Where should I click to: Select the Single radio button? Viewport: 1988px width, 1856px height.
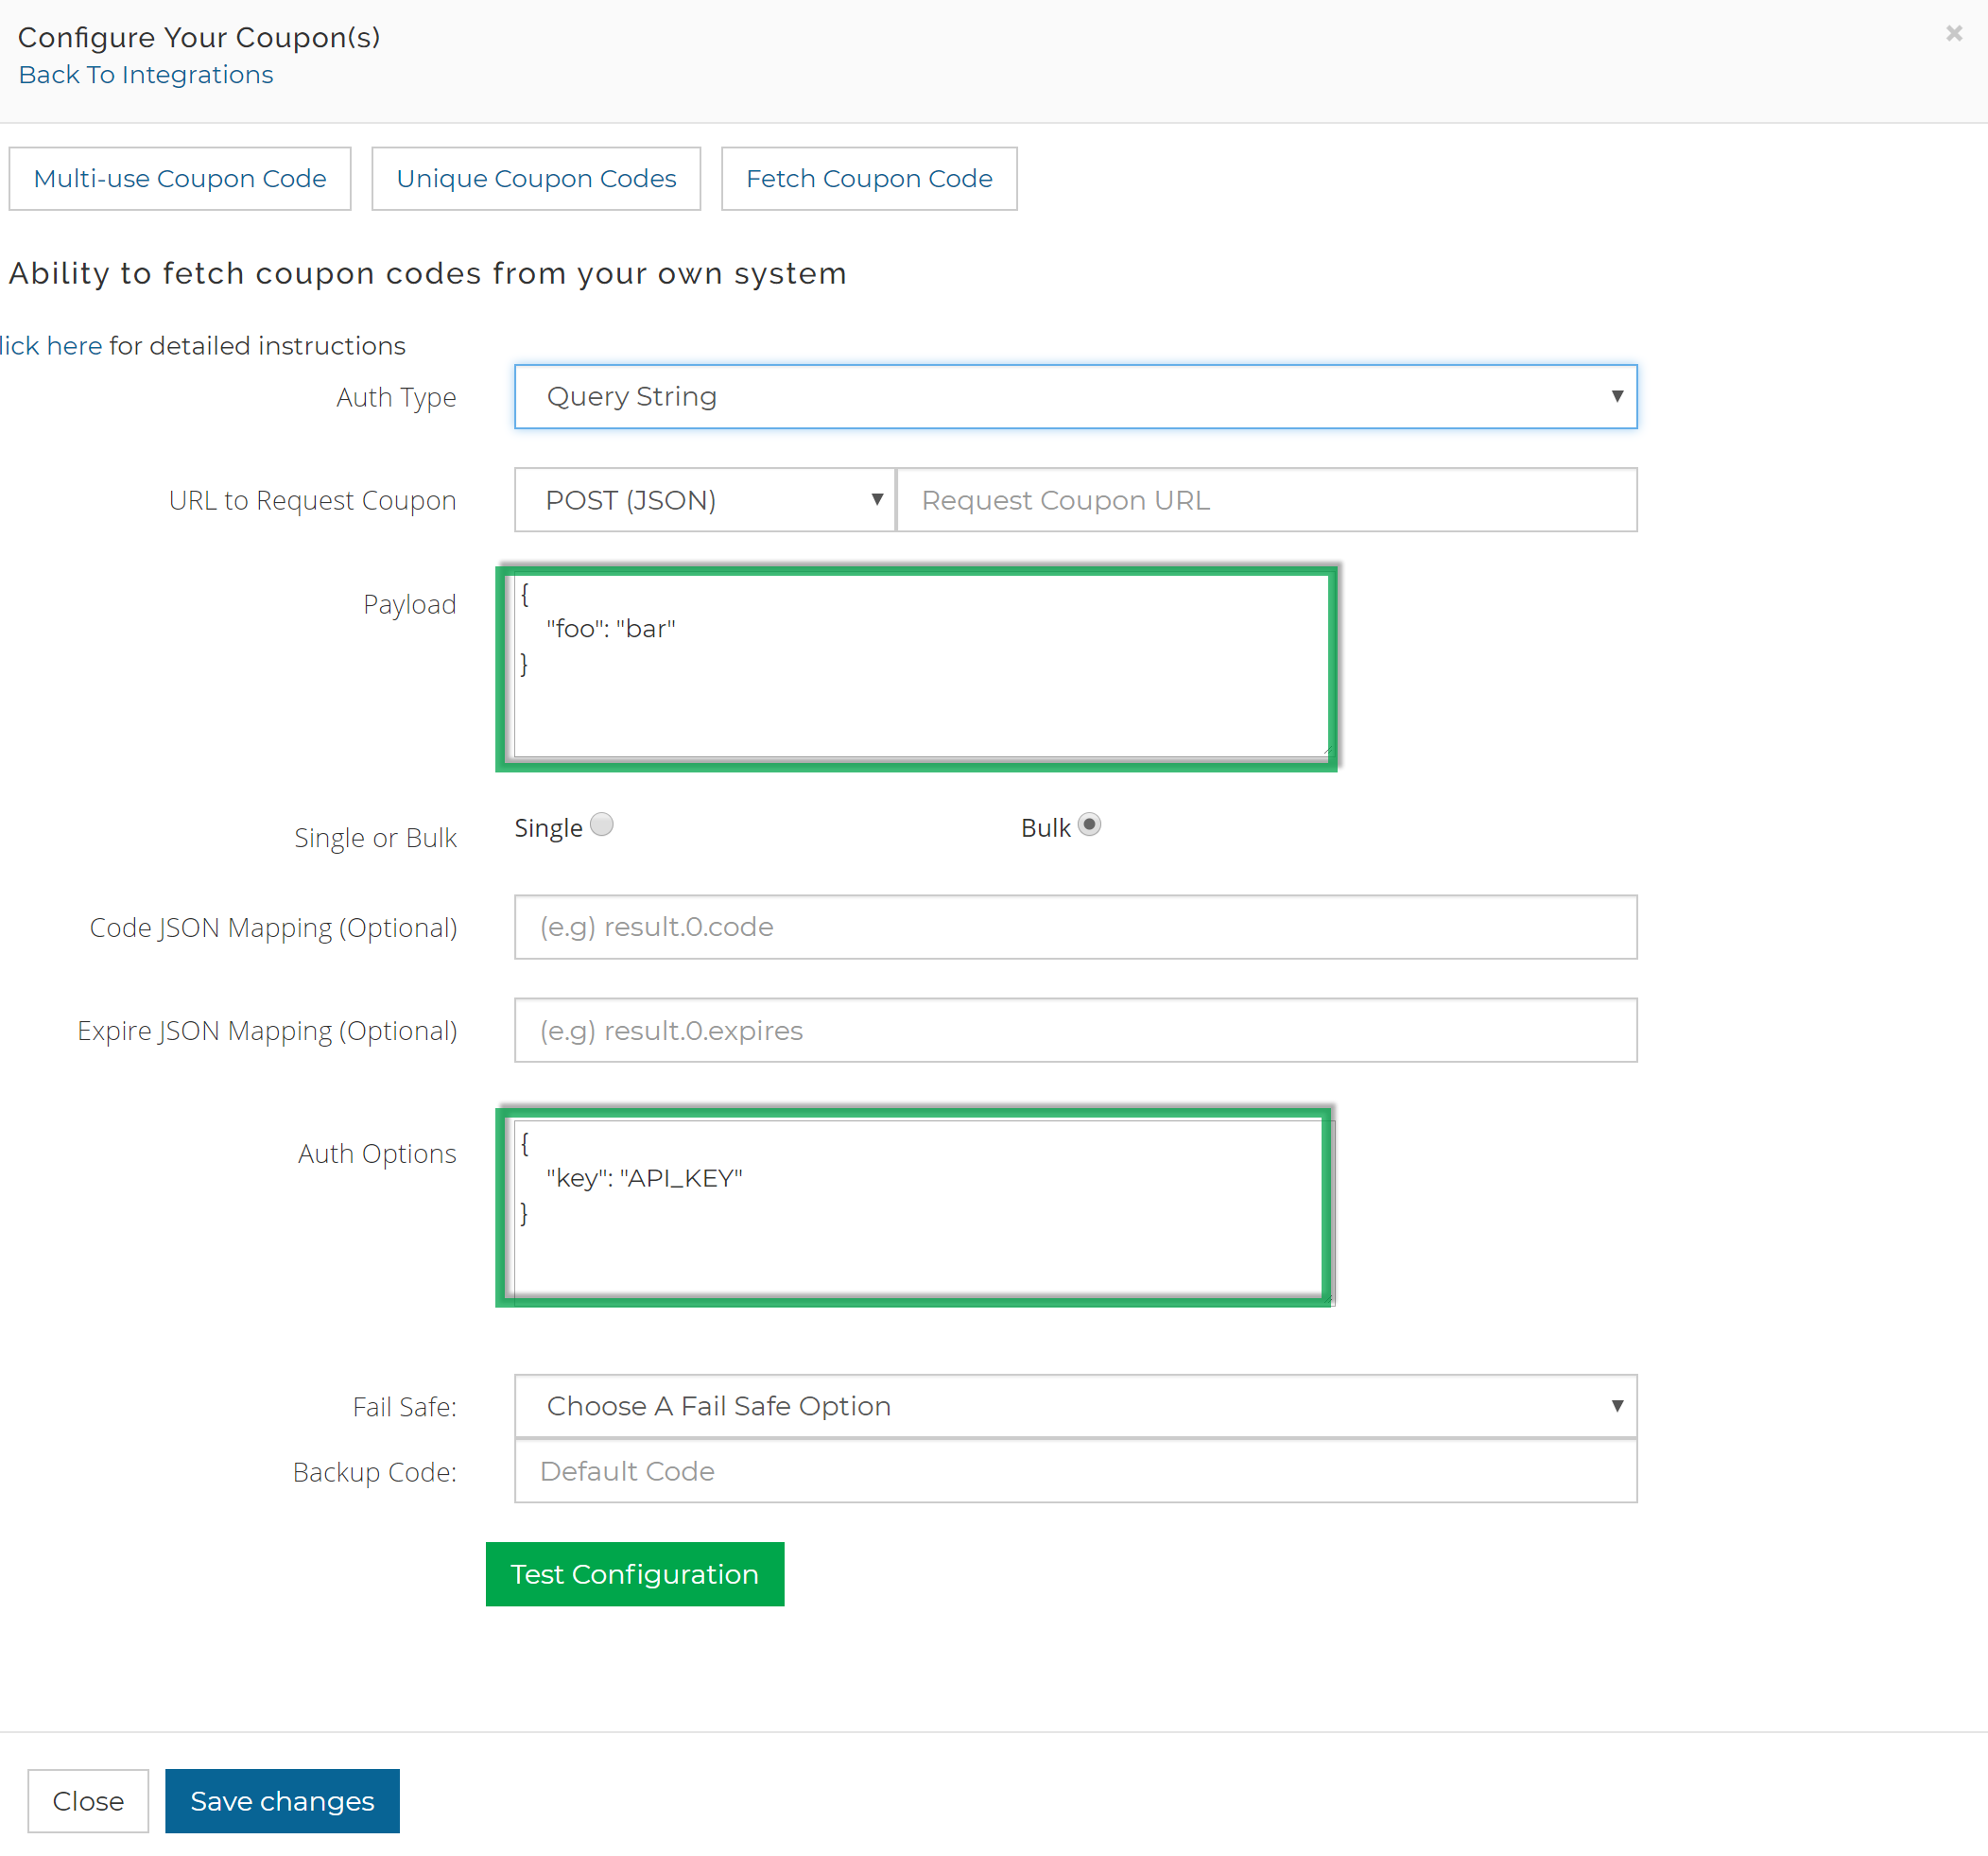point(601,824)
